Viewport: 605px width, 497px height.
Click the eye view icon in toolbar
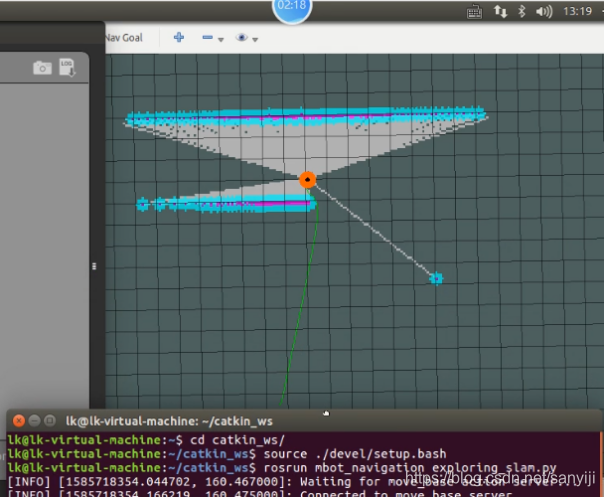(242, 37)
